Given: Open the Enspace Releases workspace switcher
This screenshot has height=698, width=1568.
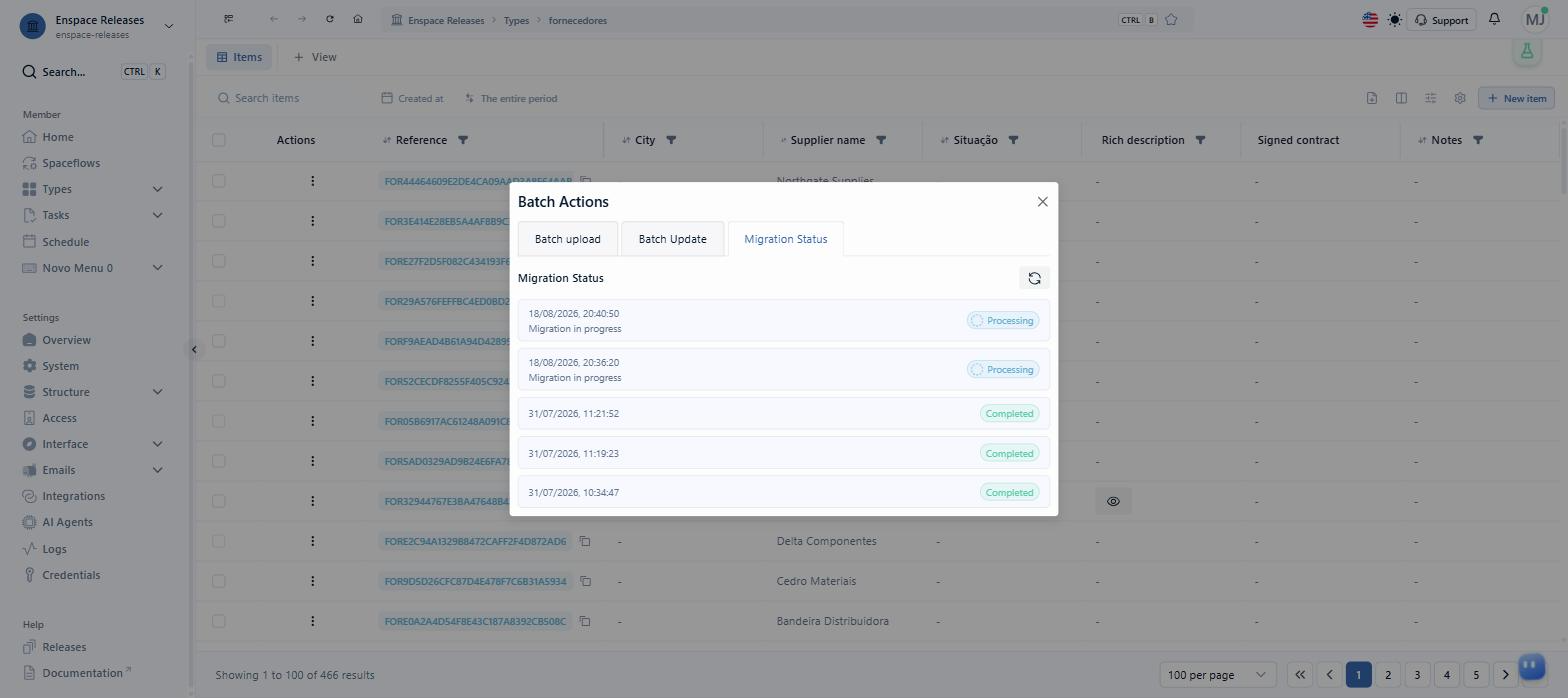Looking at the screenshot, I should point(97,26).
